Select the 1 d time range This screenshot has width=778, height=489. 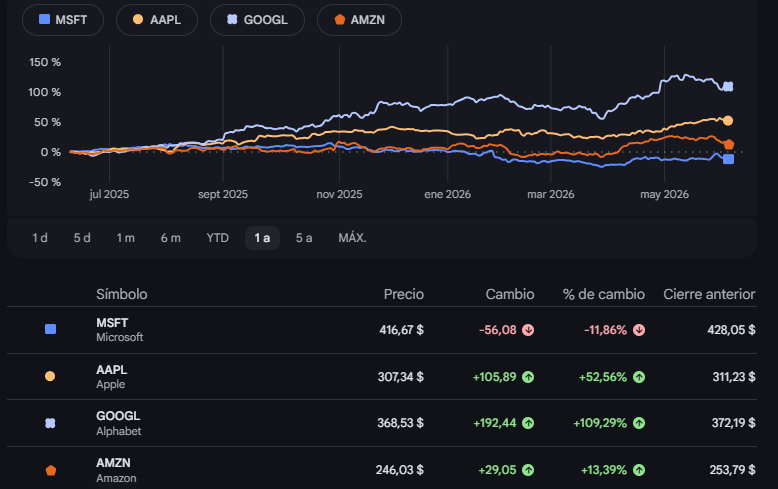[40, 238]
